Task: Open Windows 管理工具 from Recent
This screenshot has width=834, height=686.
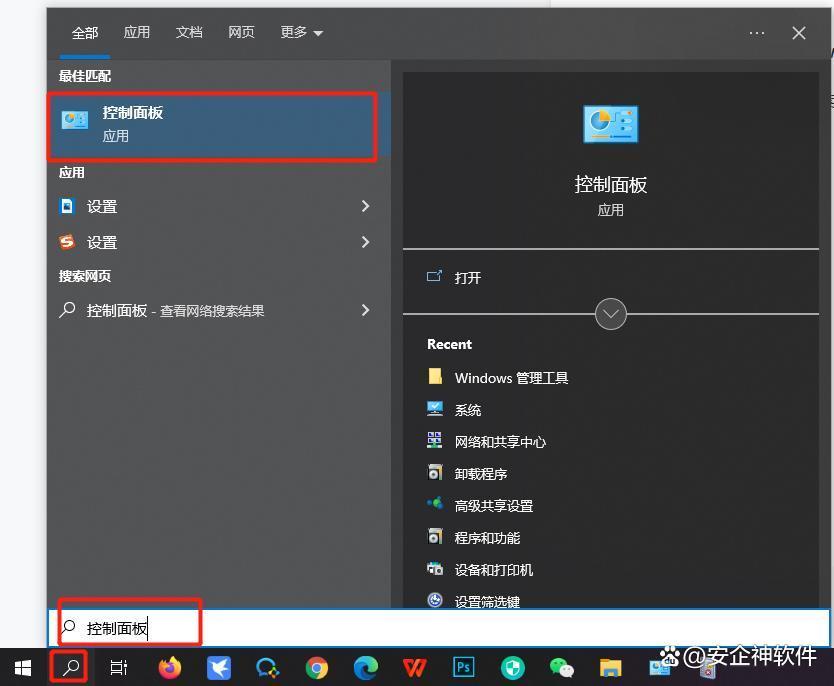Action: [x=512, y=378]
